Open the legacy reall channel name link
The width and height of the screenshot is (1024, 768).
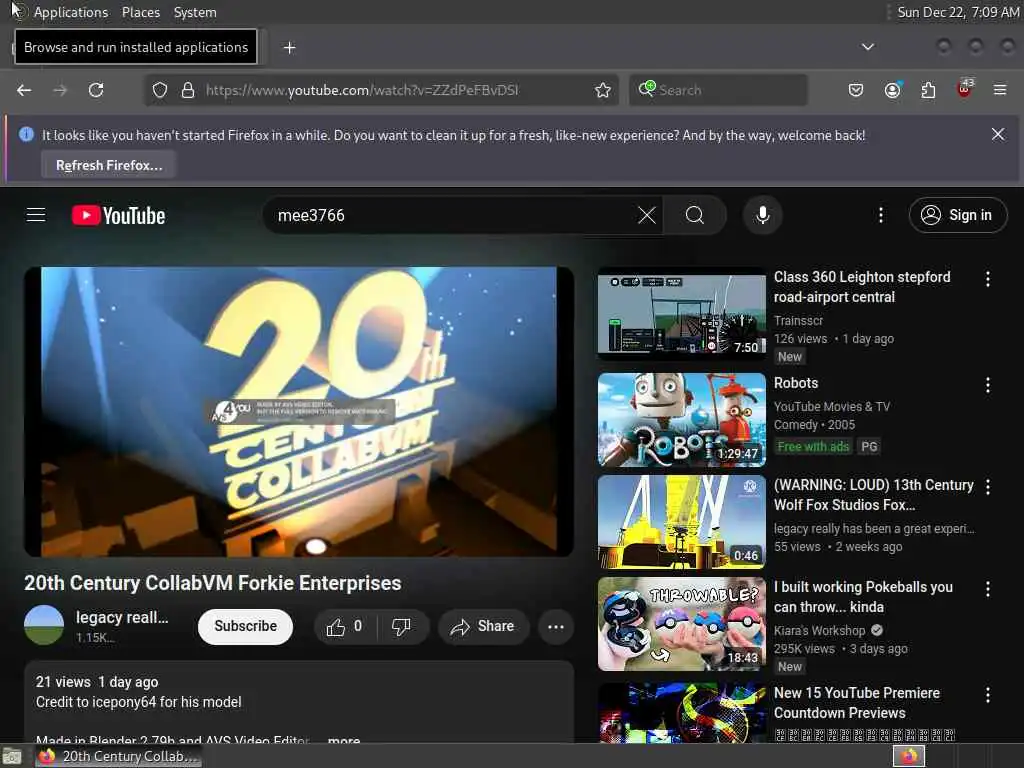coord(122,618)
